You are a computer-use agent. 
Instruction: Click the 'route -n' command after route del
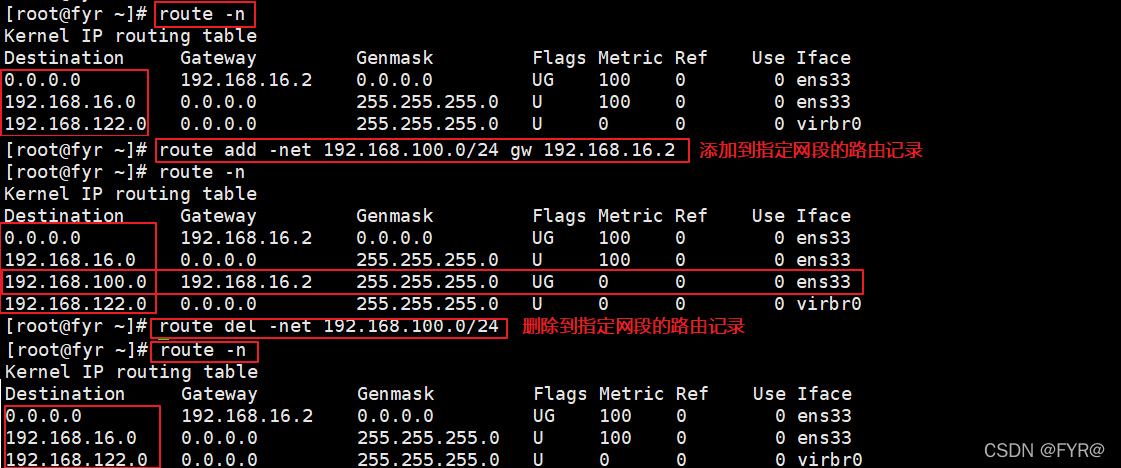pos(203,350)
